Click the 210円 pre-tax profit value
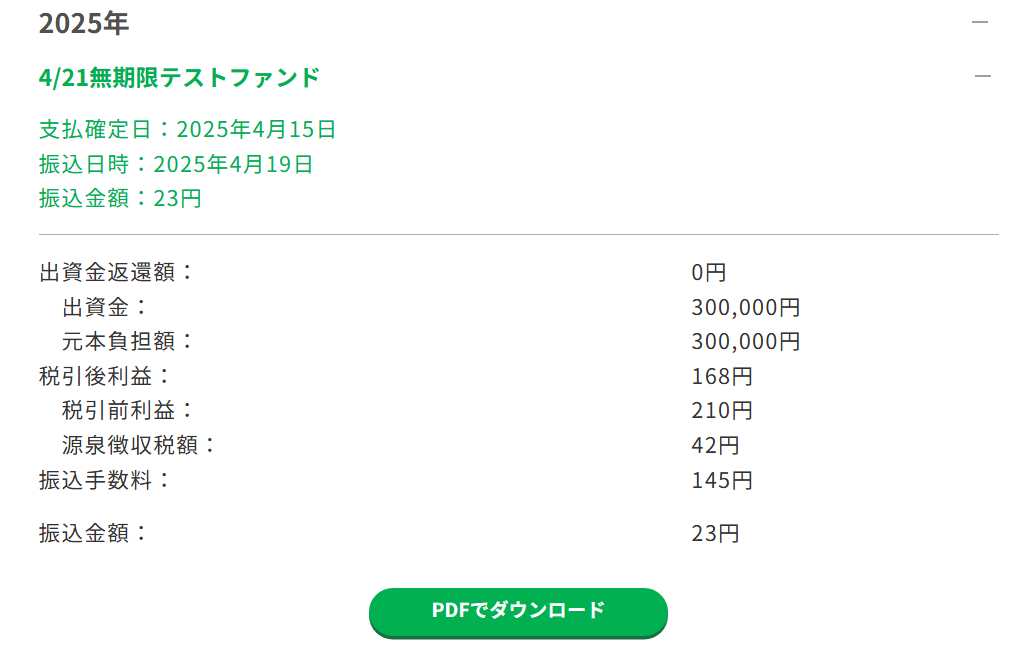This screenshot has width=1028, height=672. [x=721, y=411]
